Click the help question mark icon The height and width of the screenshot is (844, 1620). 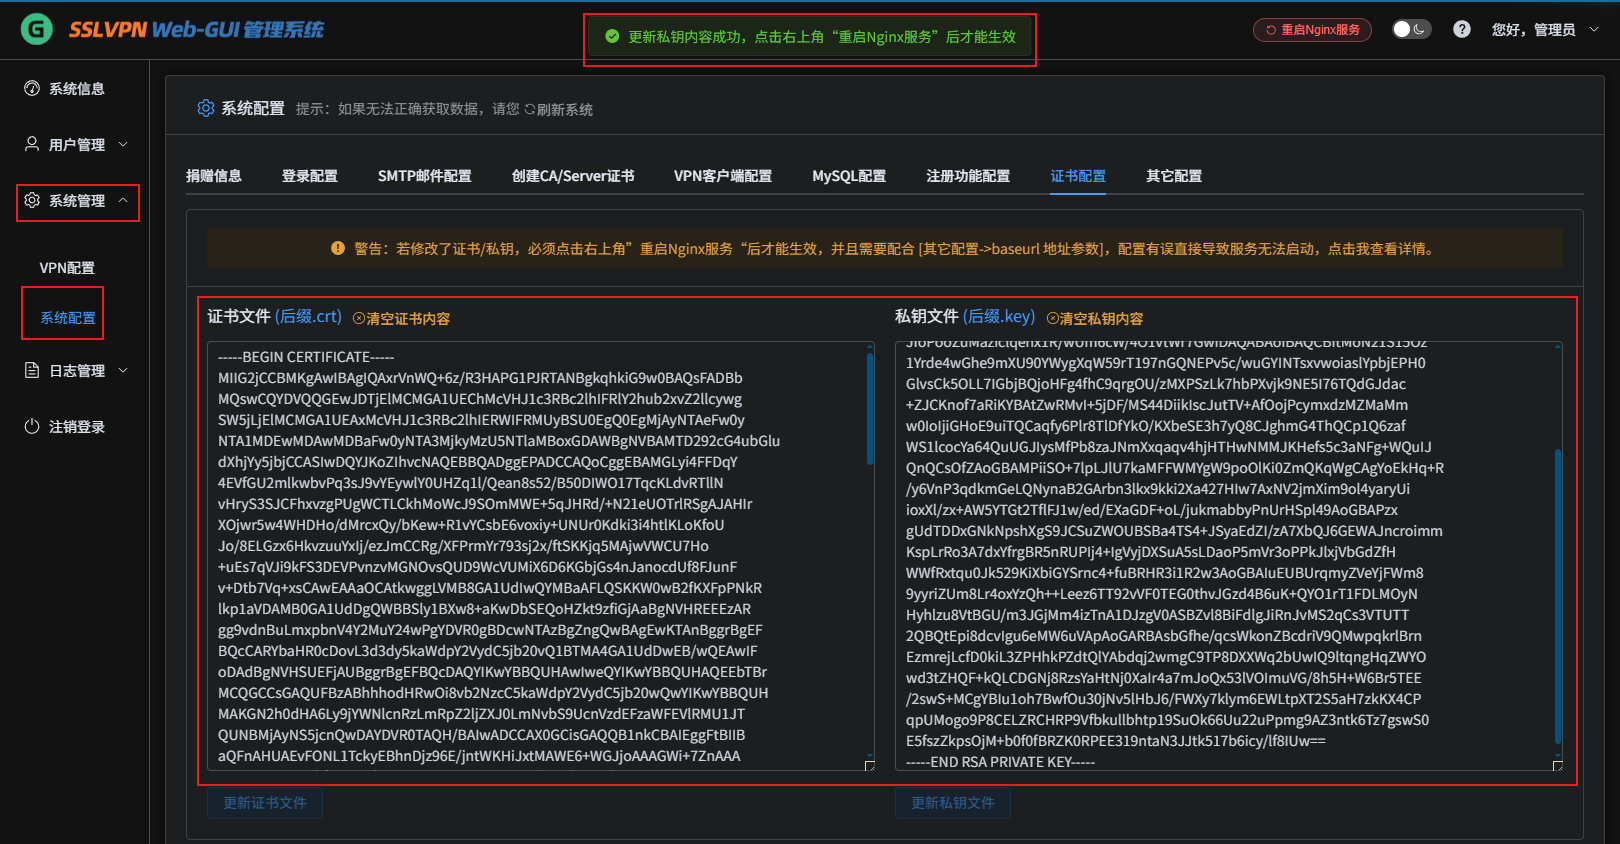pos(1462,29)
